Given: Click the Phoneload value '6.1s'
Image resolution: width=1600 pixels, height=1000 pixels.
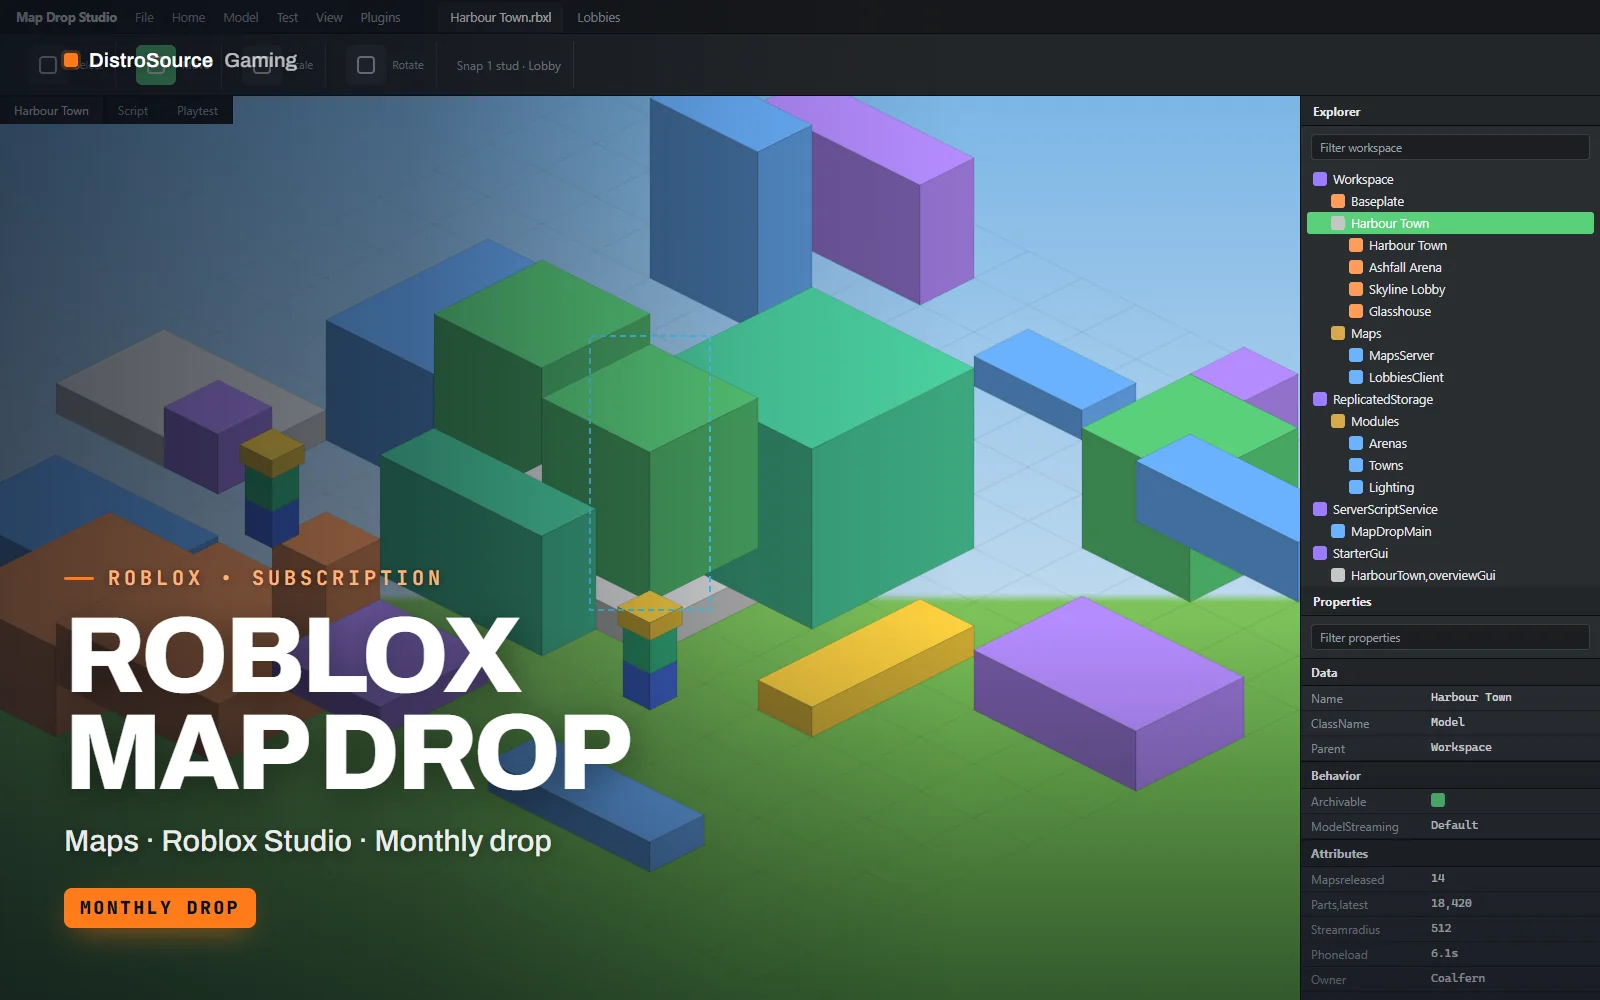Looking at the screenshot, I should [x=1444, y=953].
